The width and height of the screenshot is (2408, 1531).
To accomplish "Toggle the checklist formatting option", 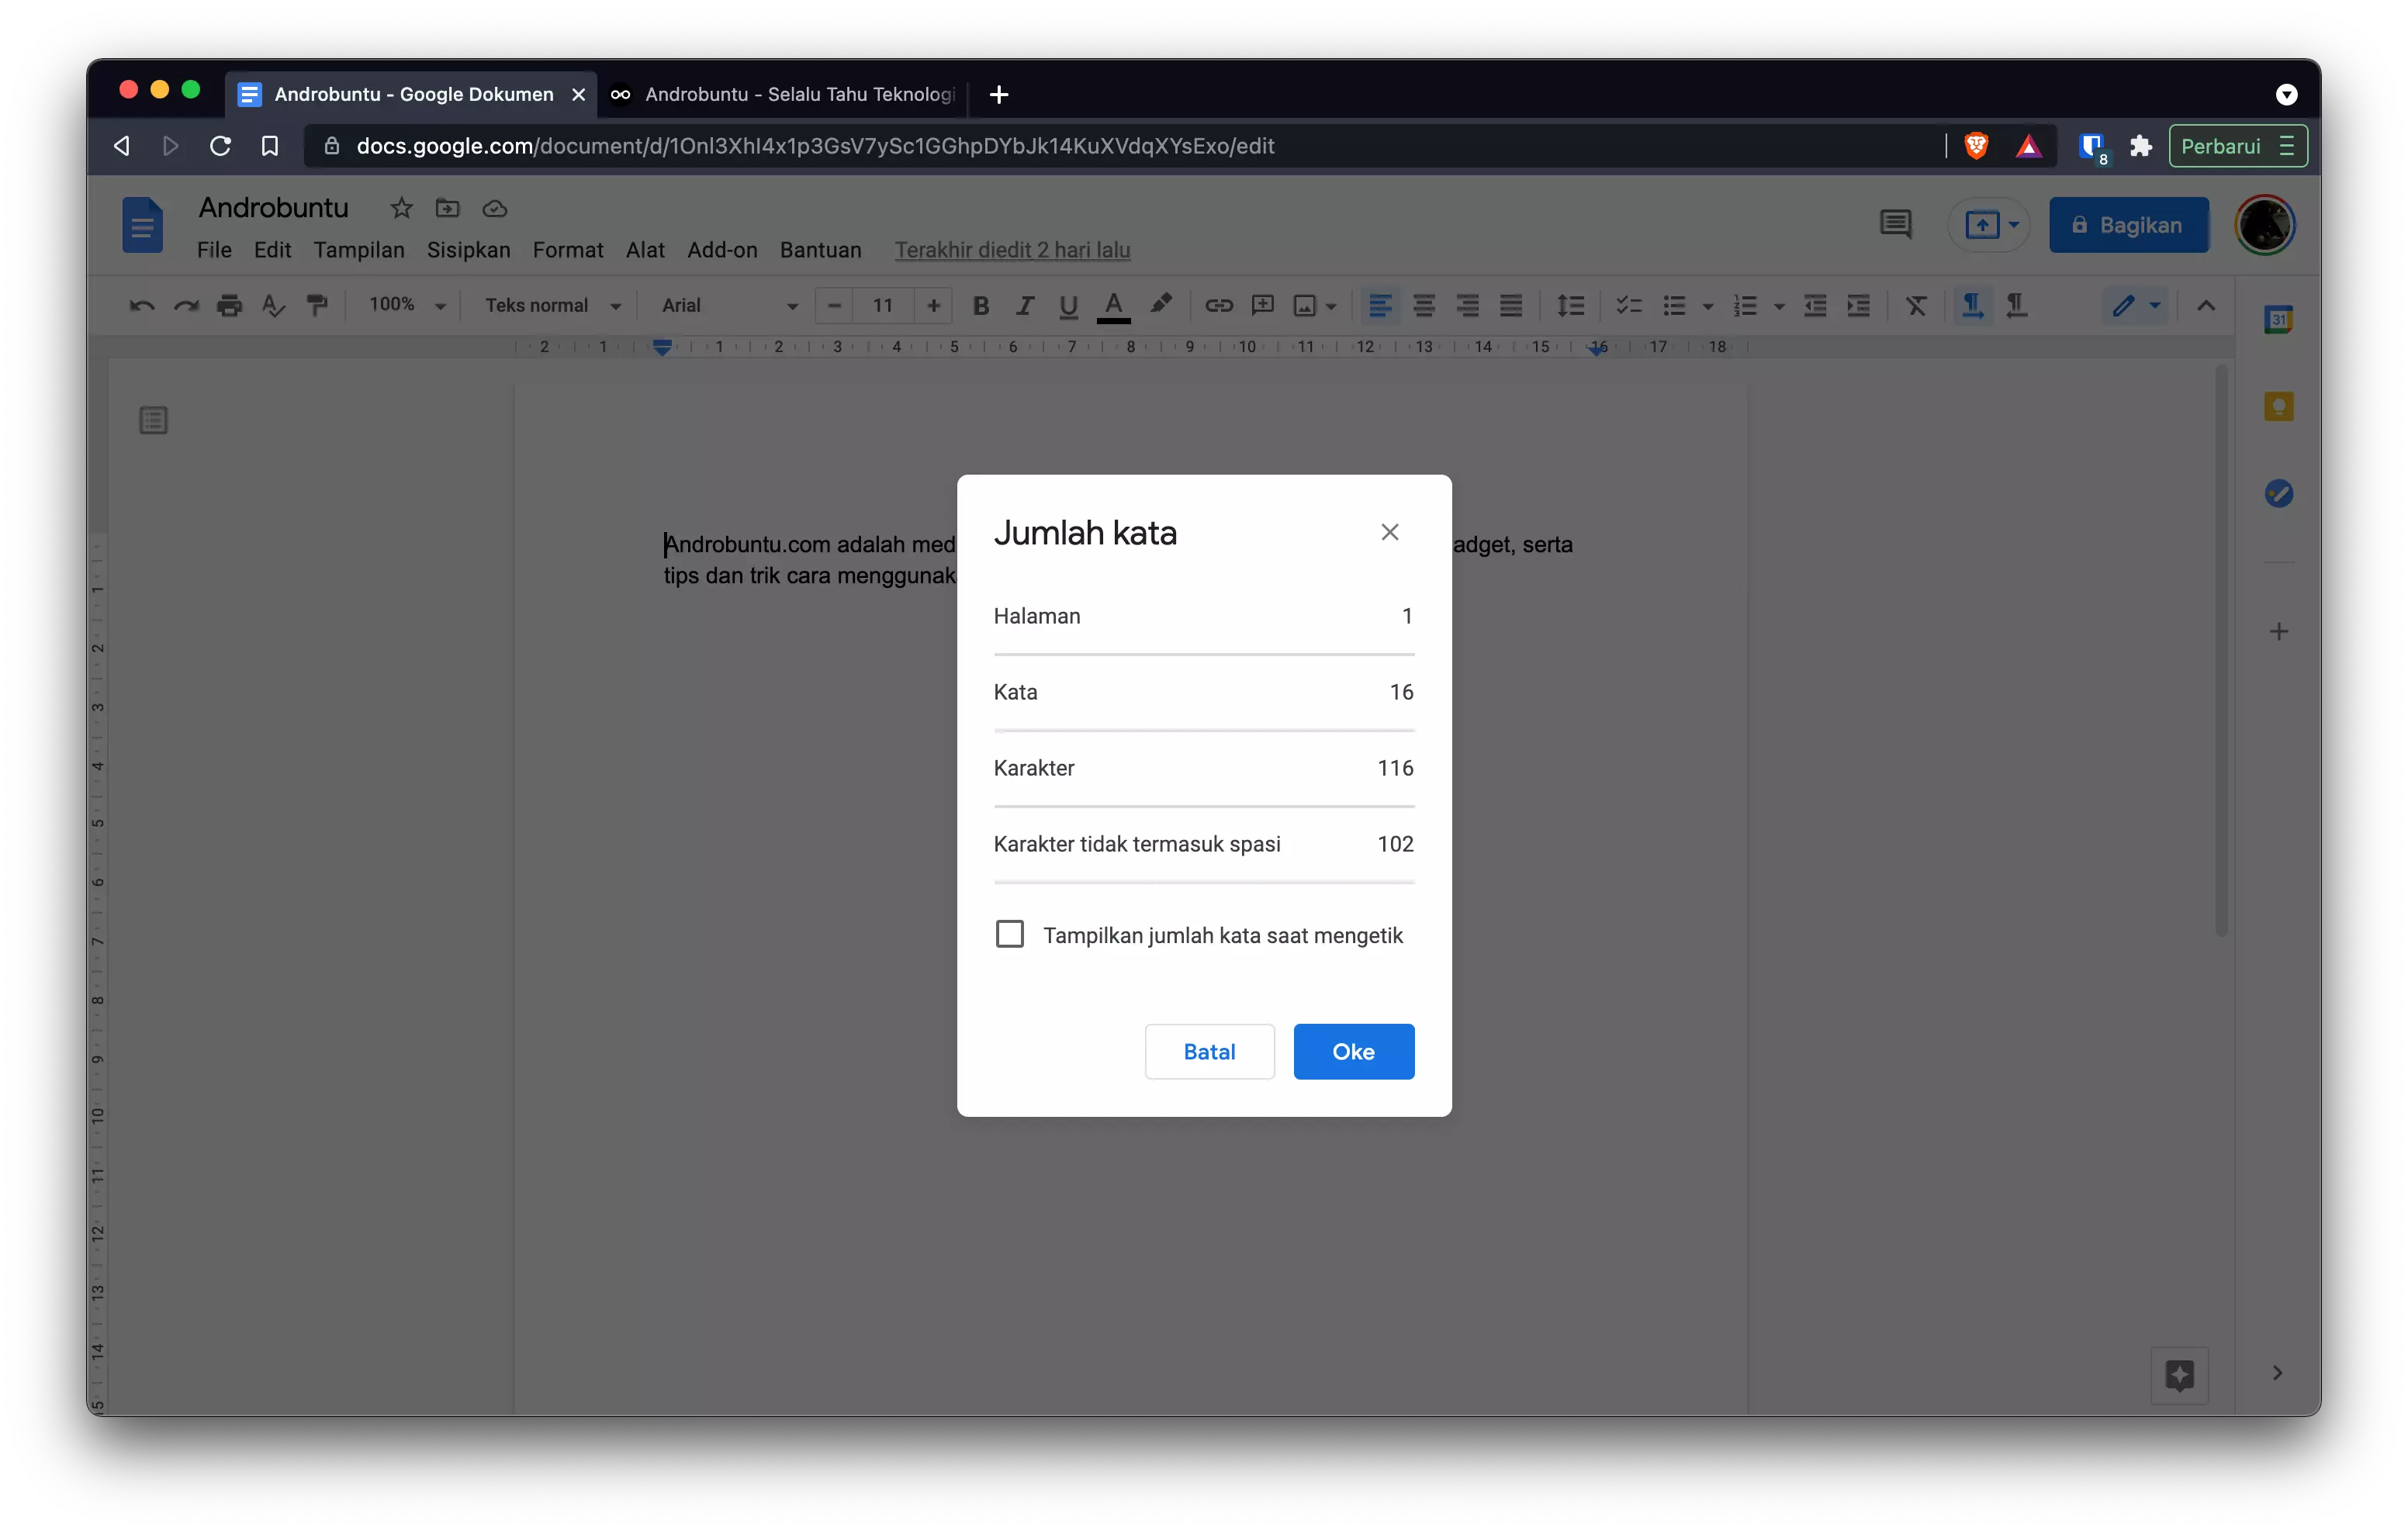I will tap(1628, 306).
